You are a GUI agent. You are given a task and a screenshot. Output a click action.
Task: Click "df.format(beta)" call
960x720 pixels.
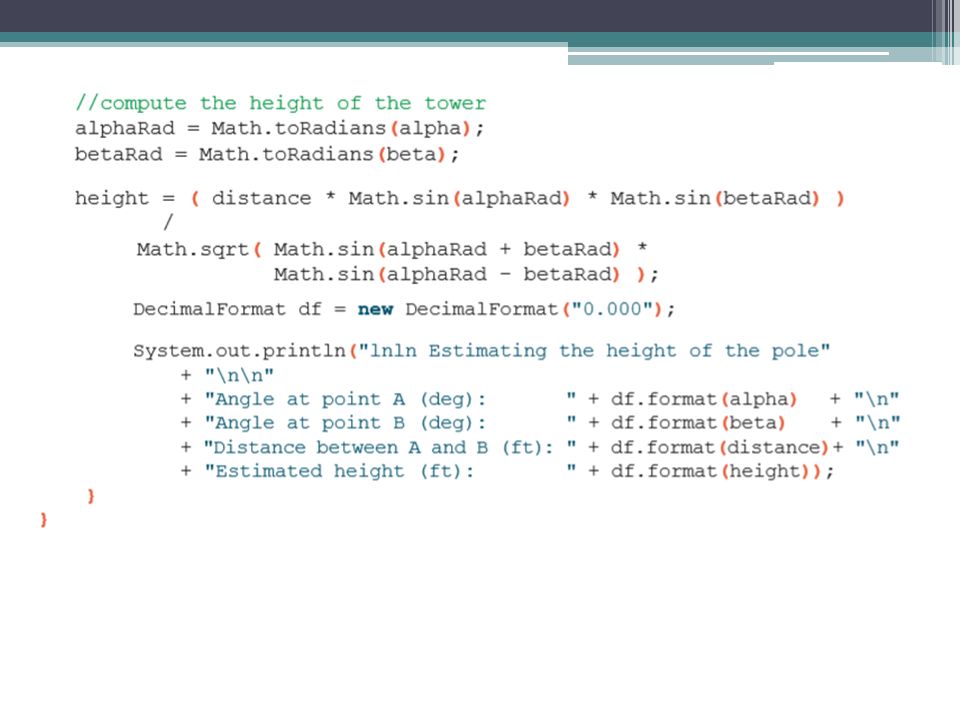click(697, 423)
